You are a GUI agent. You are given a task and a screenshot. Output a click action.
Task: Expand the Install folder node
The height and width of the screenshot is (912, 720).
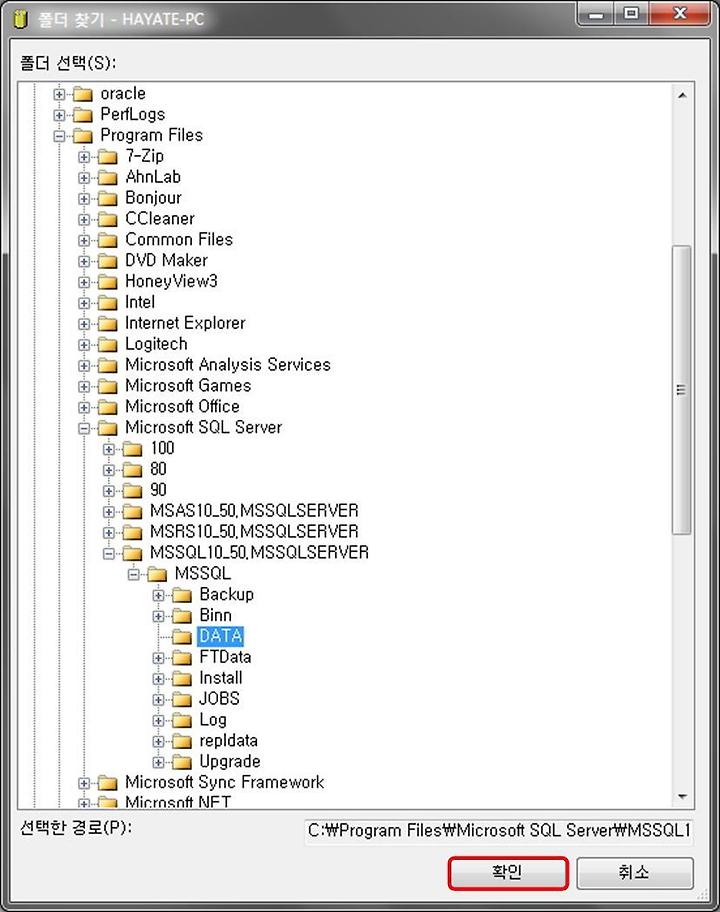click(159, 679)
